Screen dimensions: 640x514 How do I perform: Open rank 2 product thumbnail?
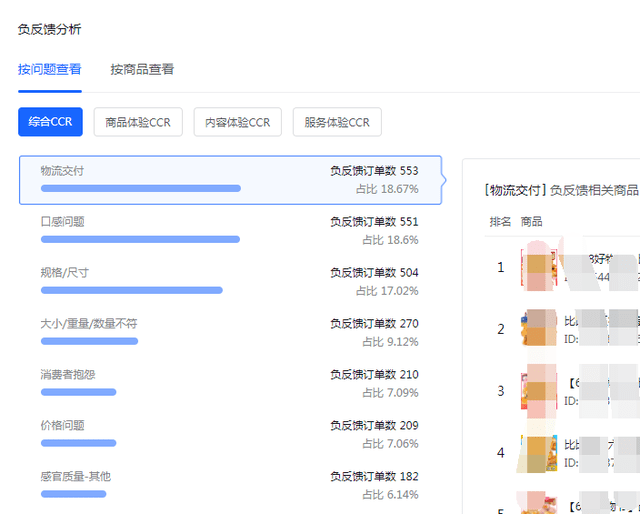pyautogui.click(x=539, y=329)
